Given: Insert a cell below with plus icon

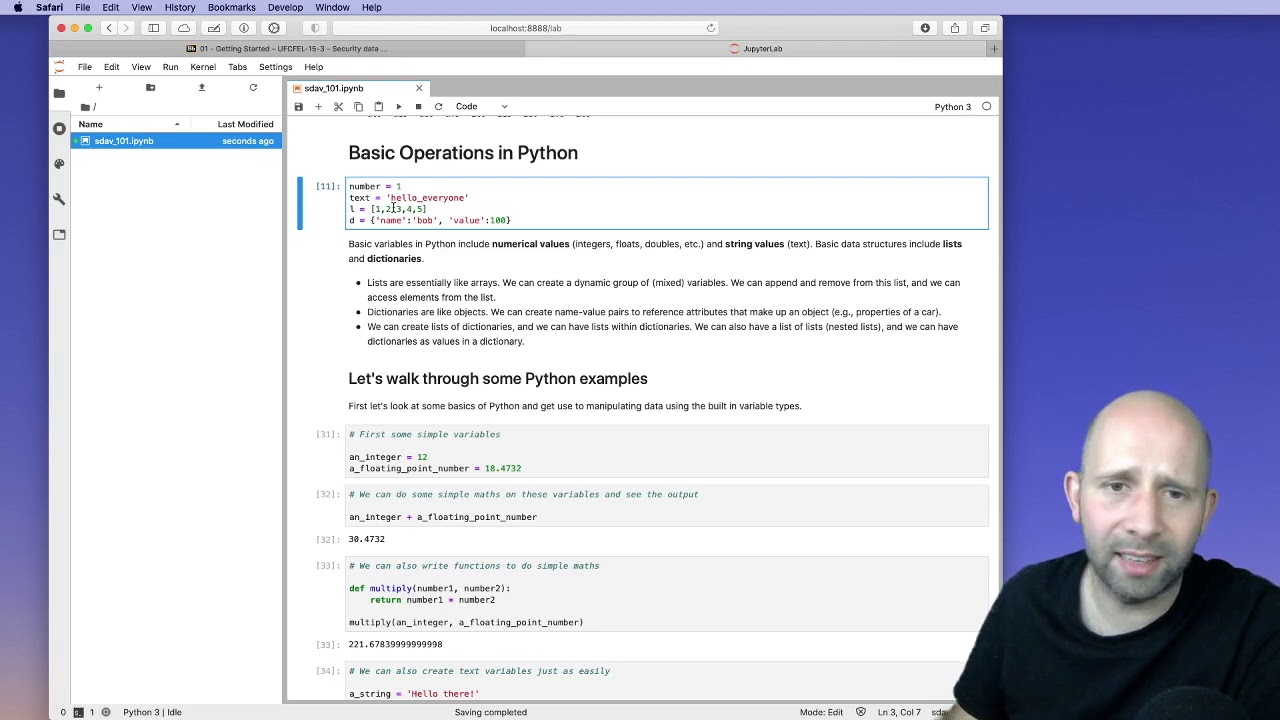Looking at the screenshot, I should 318,106.
